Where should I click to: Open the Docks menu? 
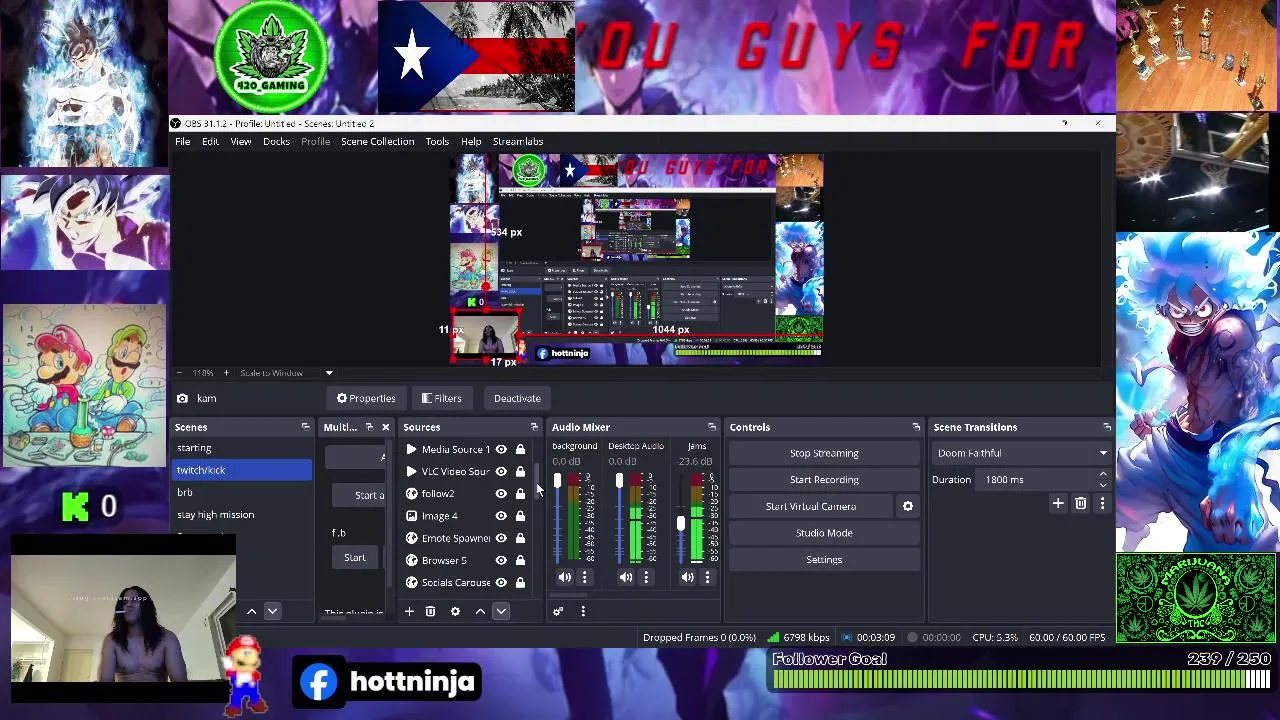[x=276, y=142]
